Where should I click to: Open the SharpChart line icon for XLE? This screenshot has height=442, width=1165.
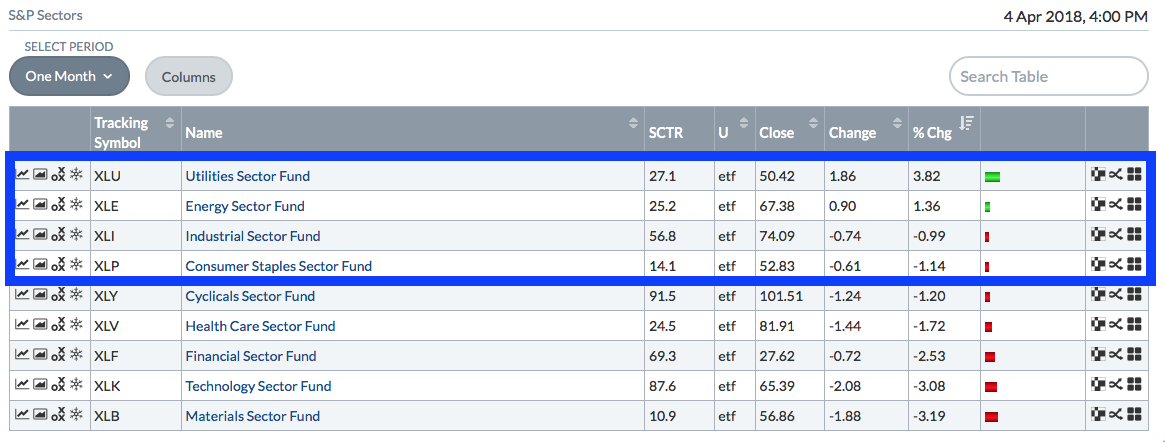(22, 205)
